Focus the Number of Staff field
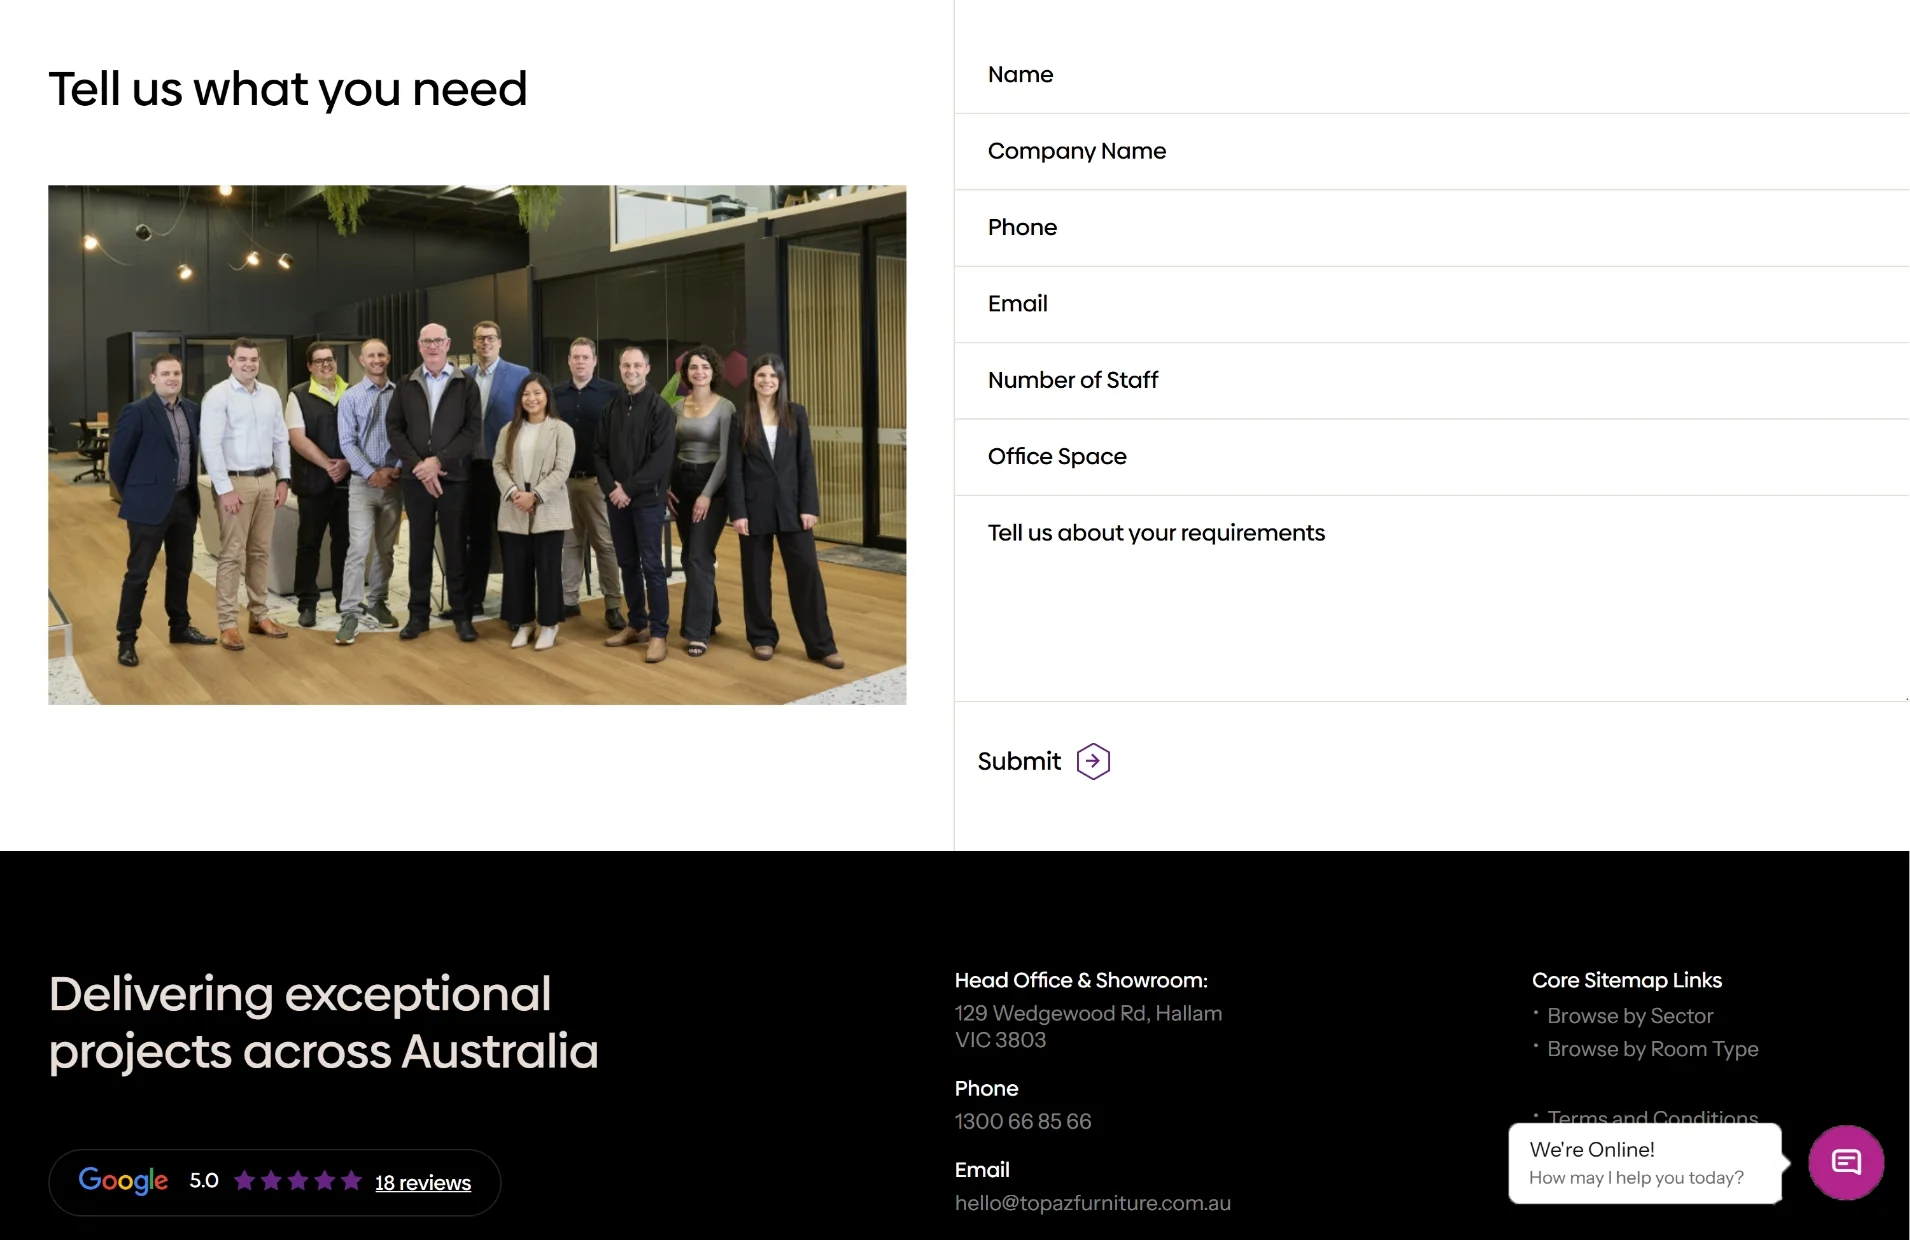Viewport: 1910px width, 1240px height. coord(1430,381)
